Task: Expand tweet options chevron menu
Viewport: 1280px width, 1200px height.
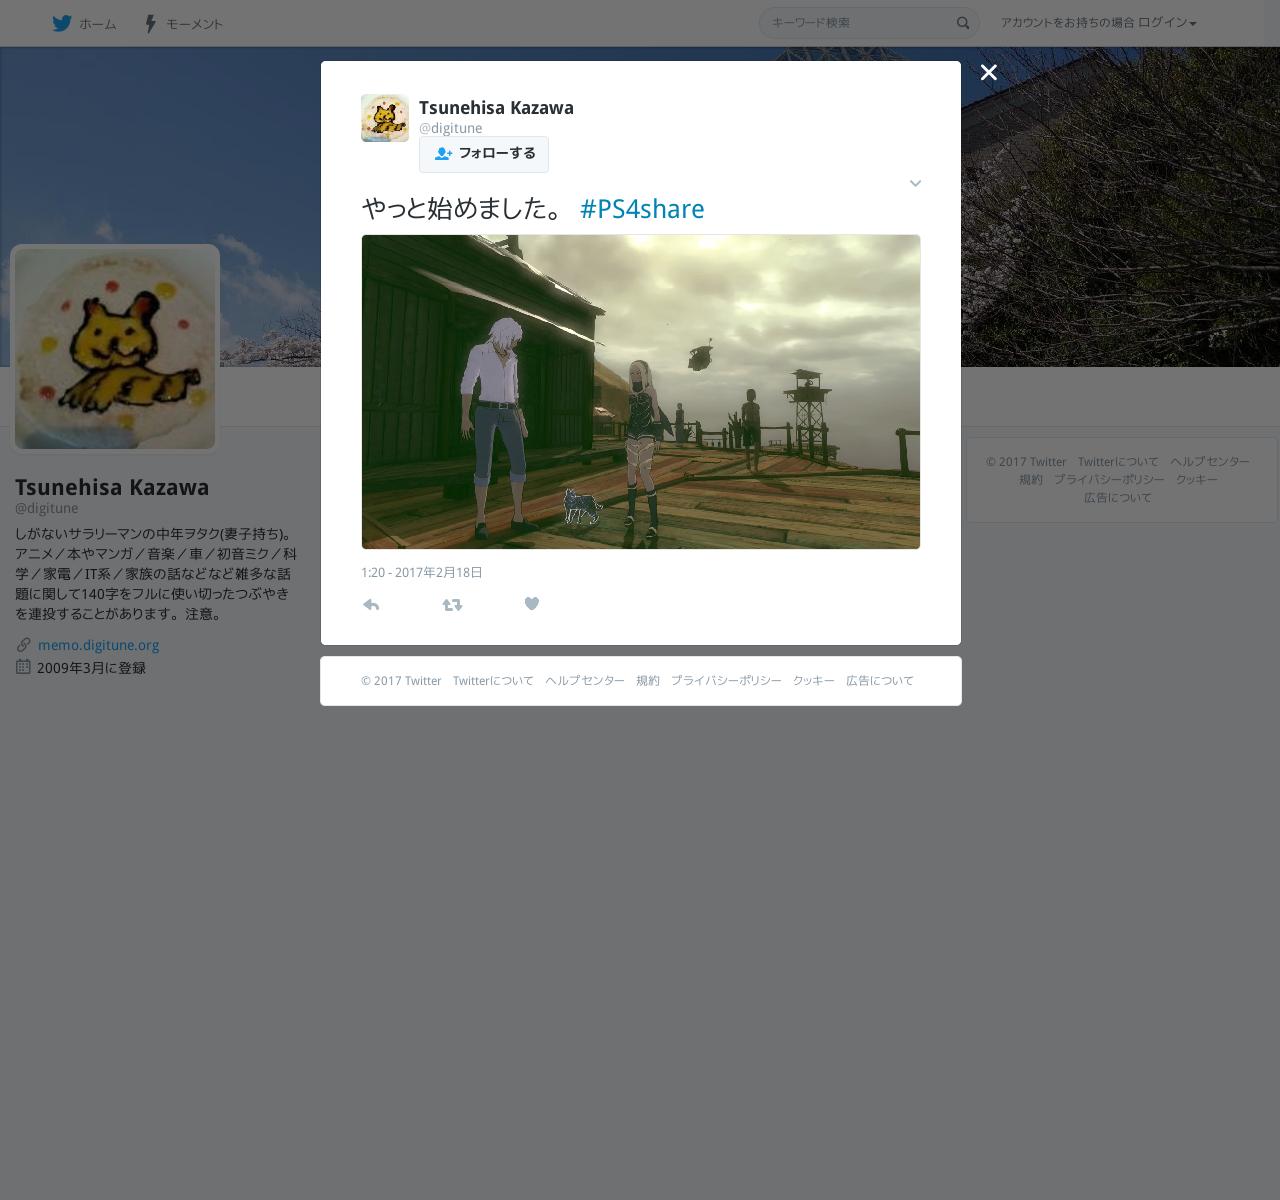Action: pos(915,183)
